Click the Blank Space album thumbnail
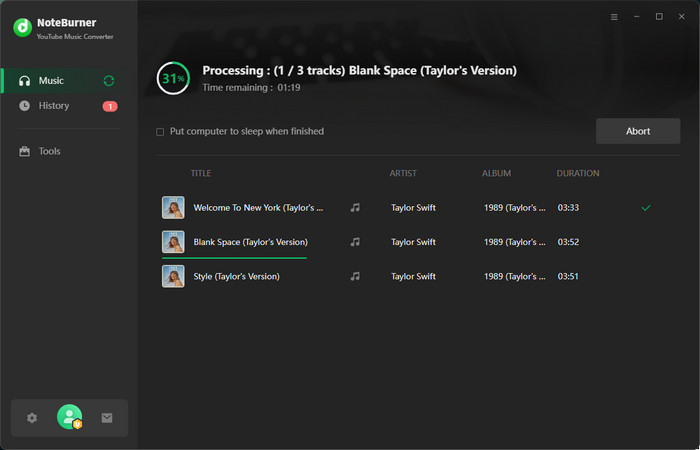Screen dimensions: 700x450 click(173, 242)
